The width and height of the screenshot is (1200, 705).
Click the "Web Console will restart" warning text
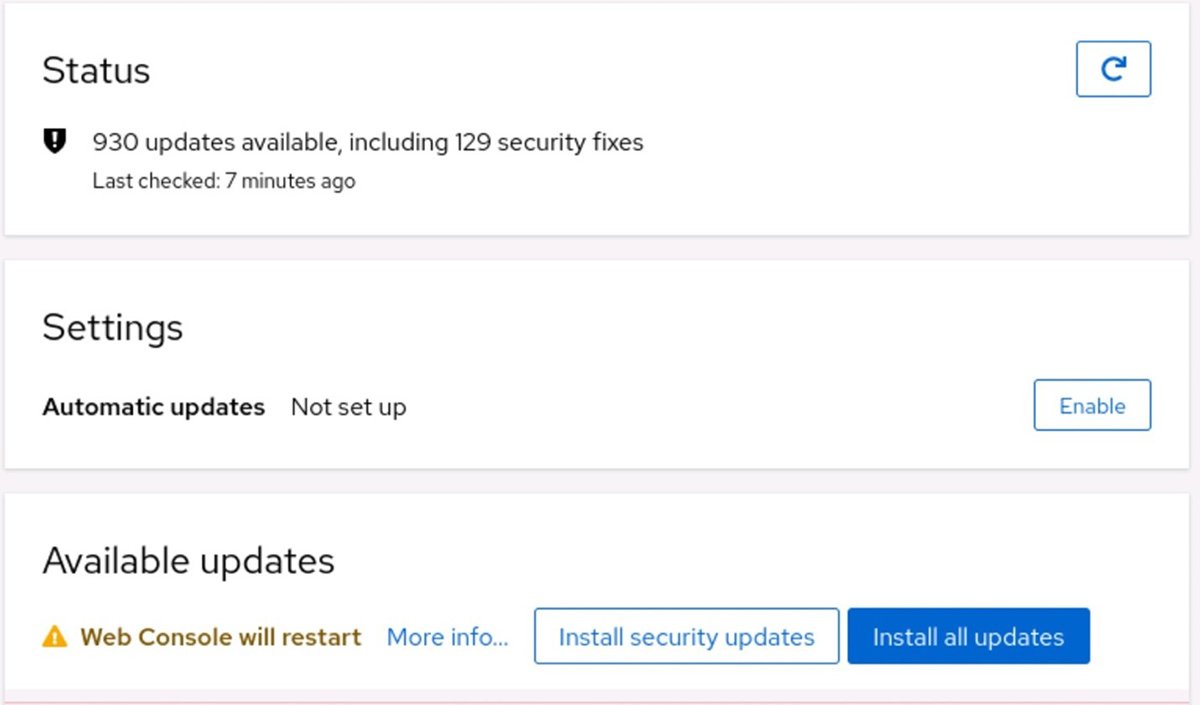click(220, 637)
